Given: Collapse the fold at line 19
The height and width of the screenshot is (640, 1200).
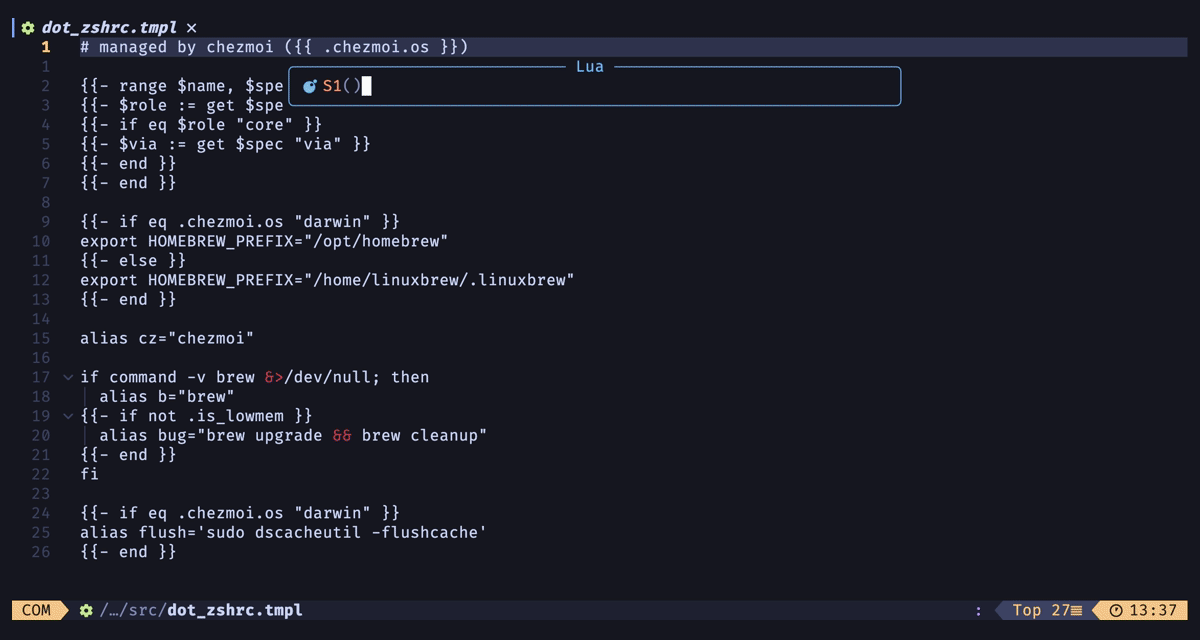Looking at the screenshot, I should tap(68, 416).
